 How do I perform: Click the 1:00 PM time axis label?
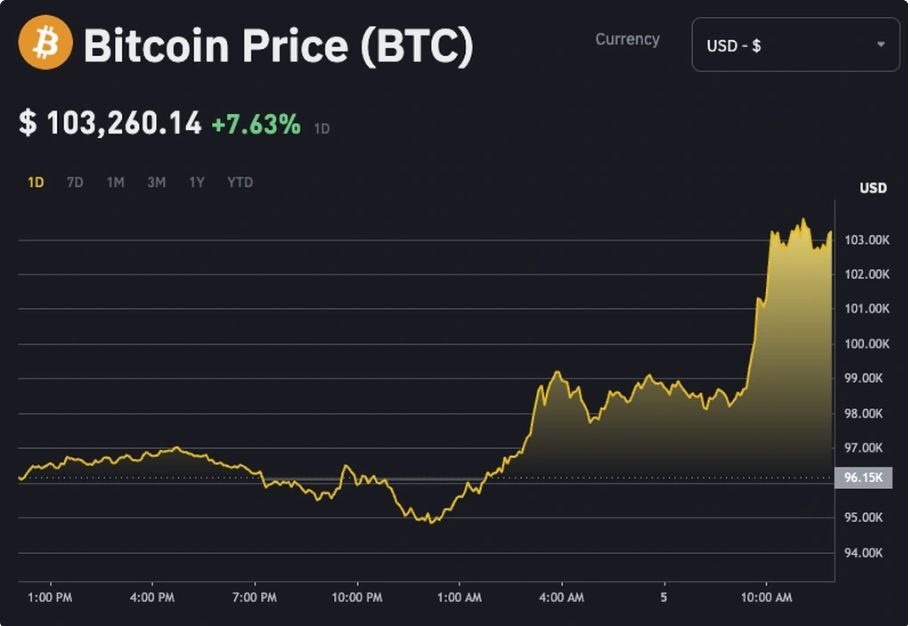pyautogui.click(x=50, y=597)
